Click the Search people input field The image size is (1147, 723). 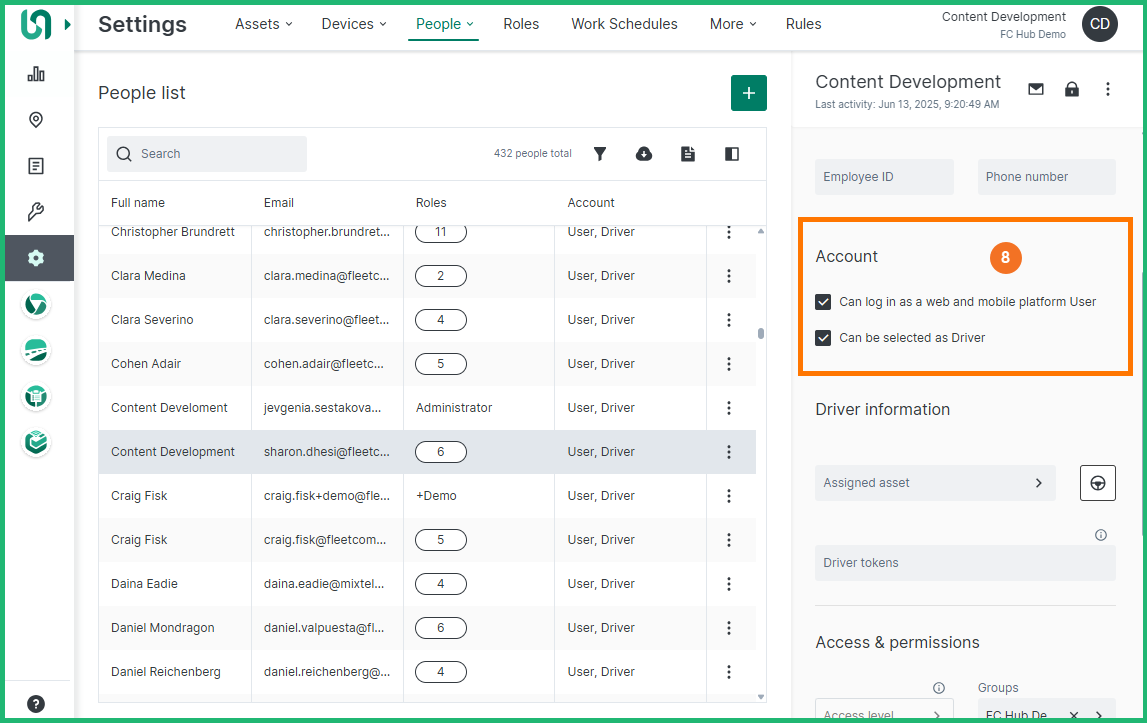pyautogui.click(x=207, y=154)
